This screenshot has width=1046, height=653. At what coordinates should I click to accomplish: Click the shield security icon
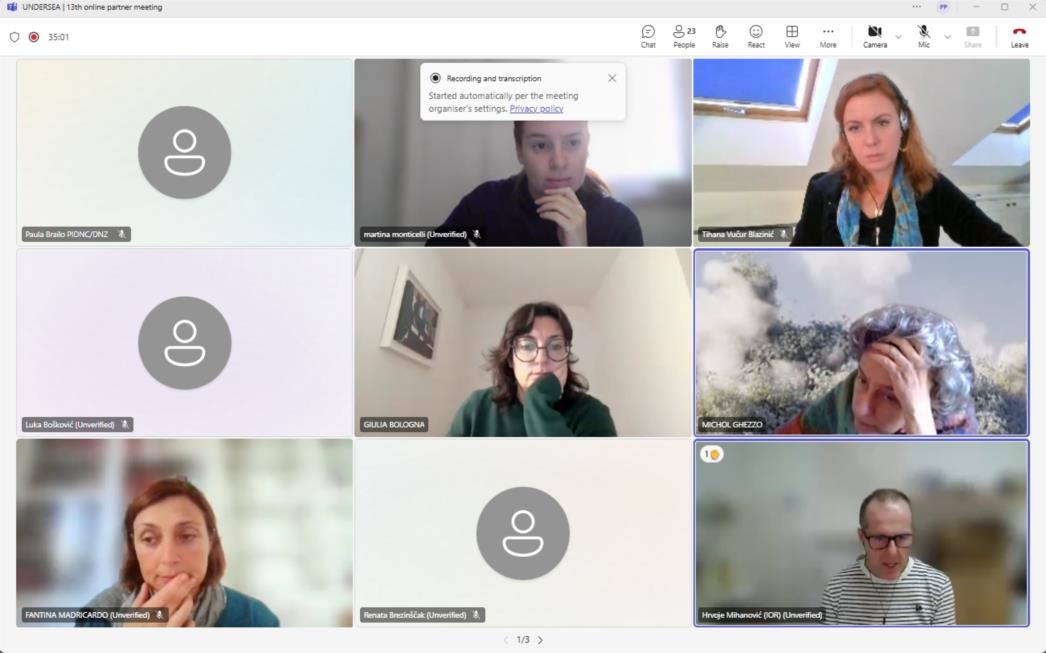coord(14,37)
